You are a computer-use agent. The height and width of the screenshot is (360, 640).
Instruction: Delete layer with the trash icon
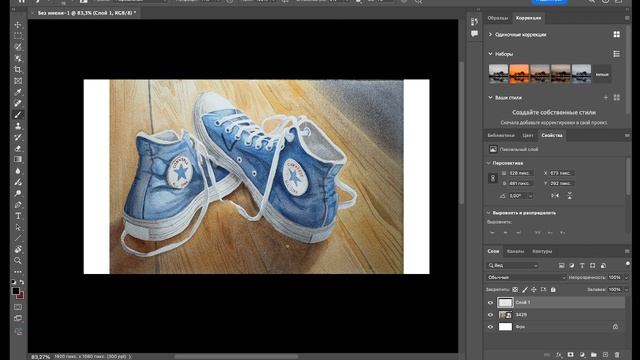[617, 355]
